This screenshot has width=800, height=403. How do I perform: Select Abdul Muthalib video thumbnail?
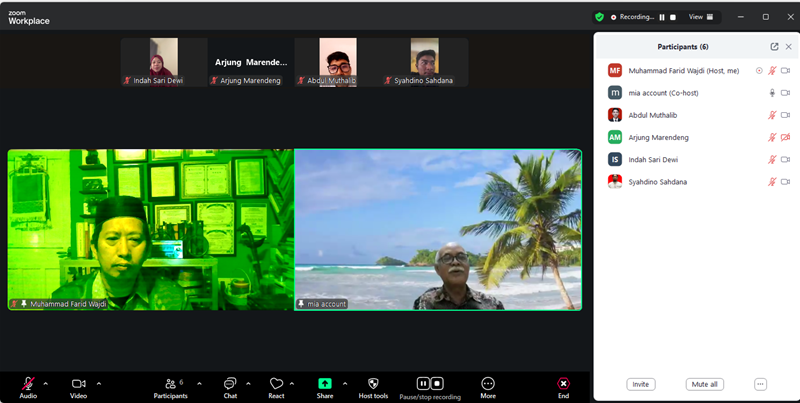[x=337, y=62]
